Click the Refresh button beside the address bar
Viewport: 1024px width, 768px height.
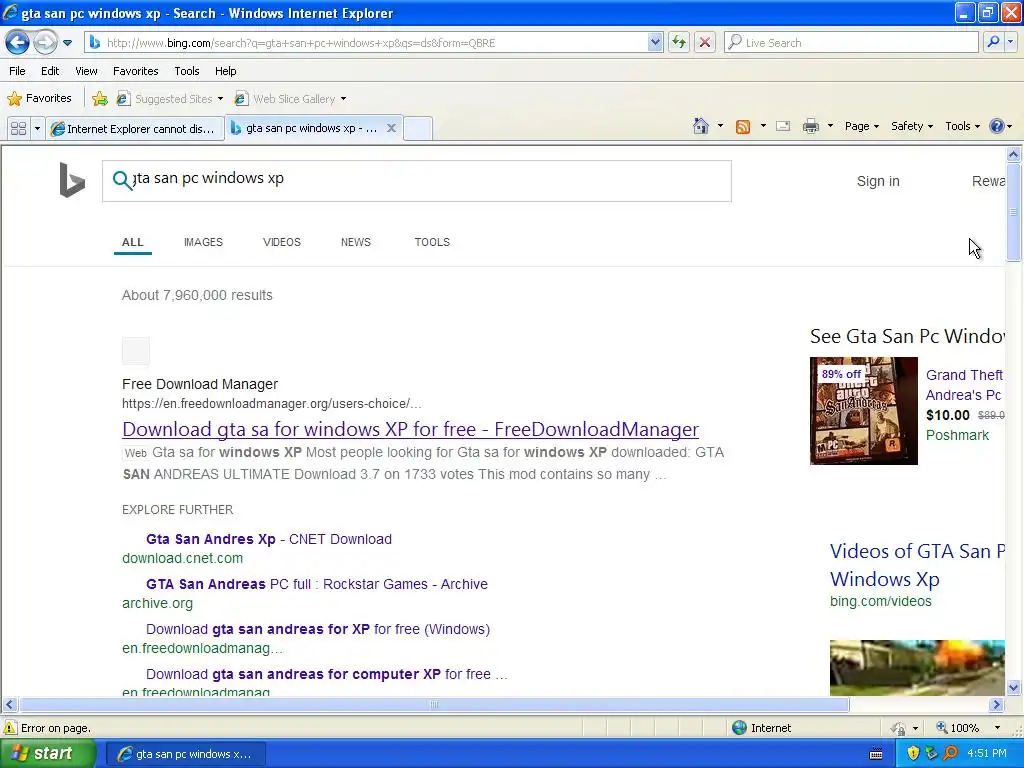(x=679, y=43)
